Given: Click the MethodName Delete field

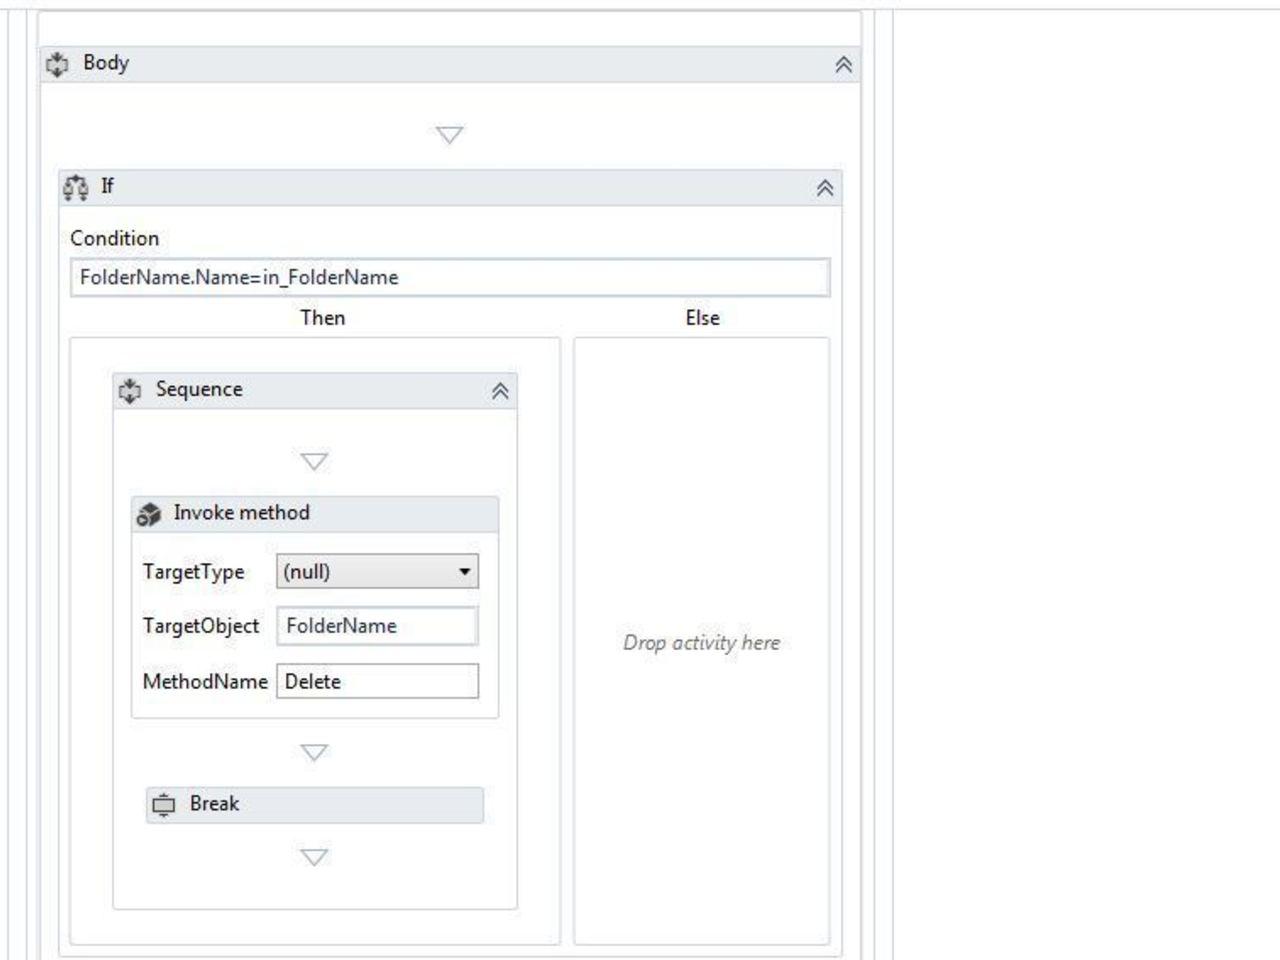Looking at the screenshot, I should [377, 681].
